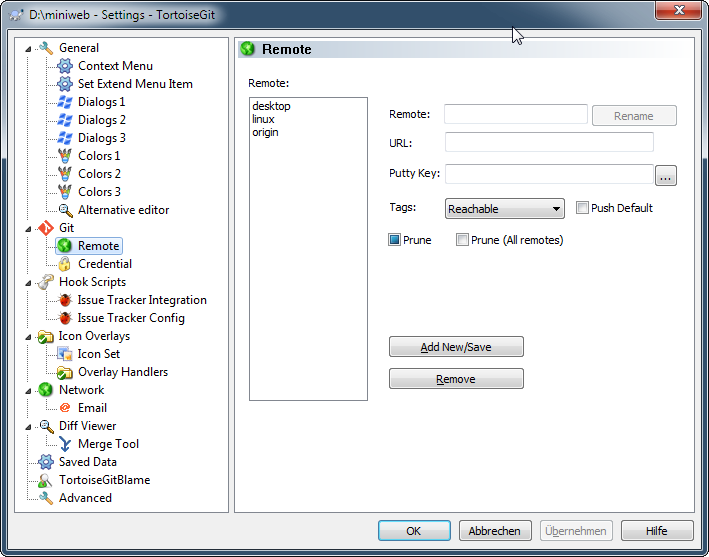The image size is (709, 557).
Task: Click the gear icon for Set Extend Menu Item
Action: [65, 84]
